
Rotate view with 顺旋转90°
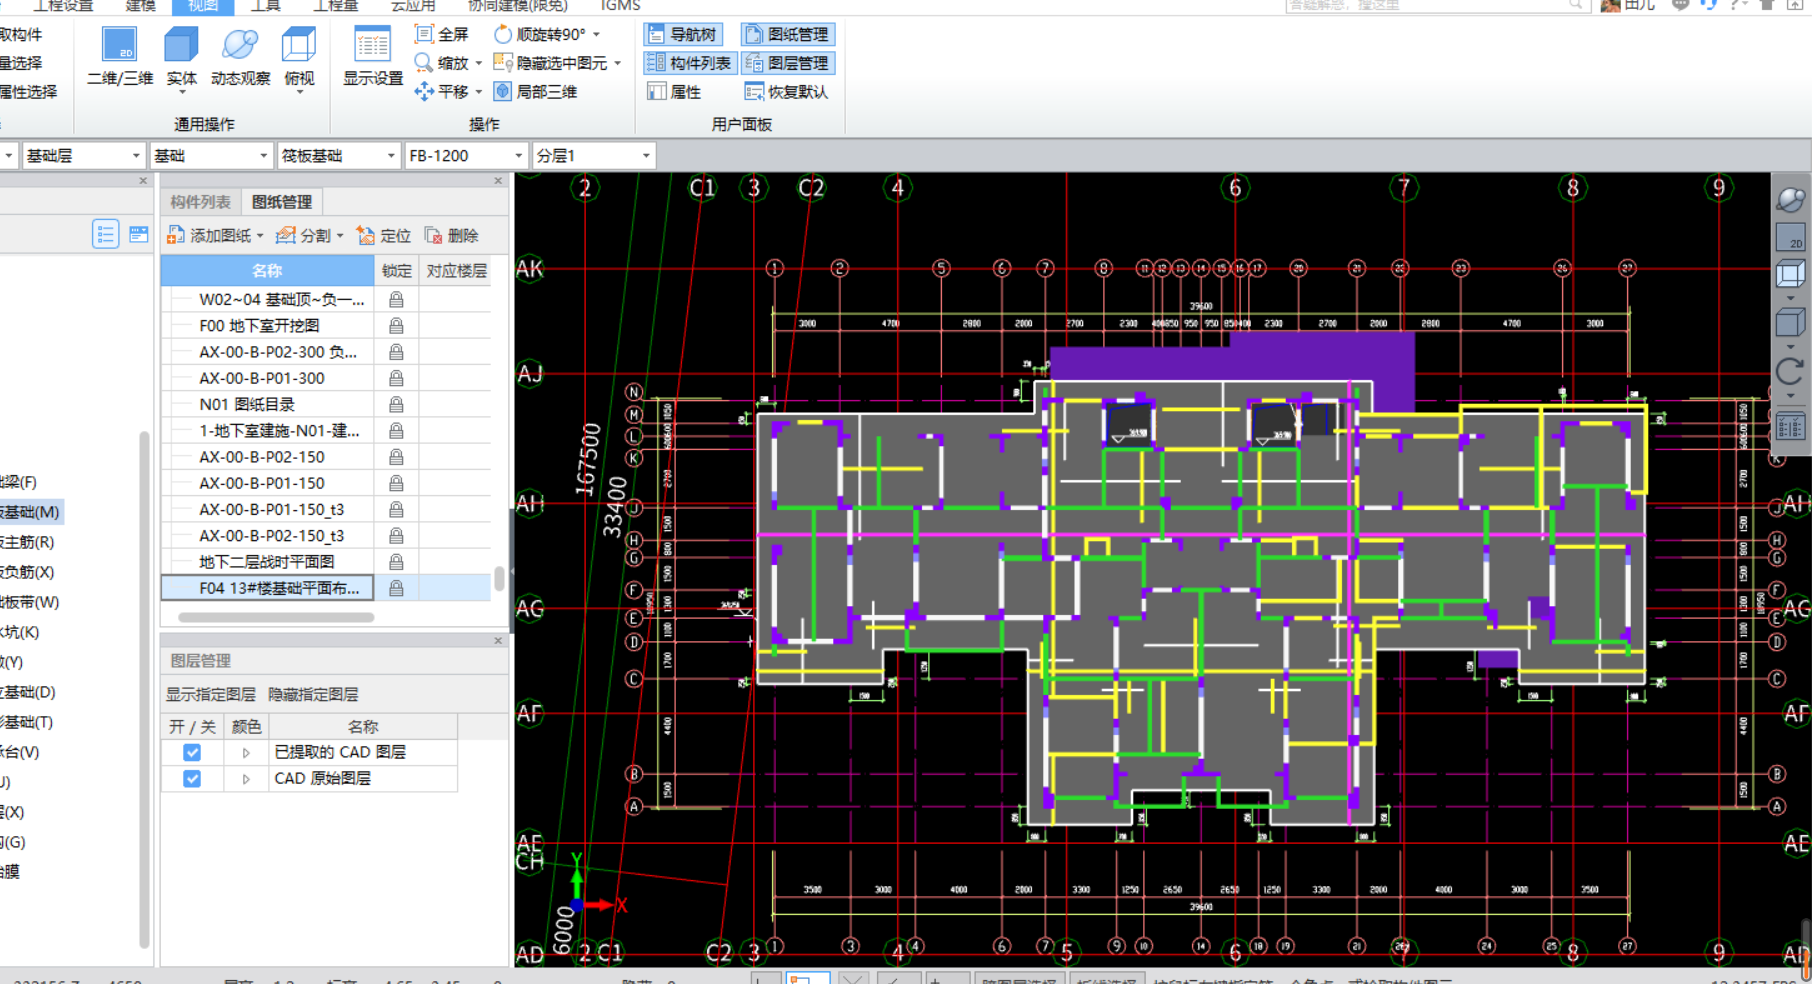tap(540, 34)
